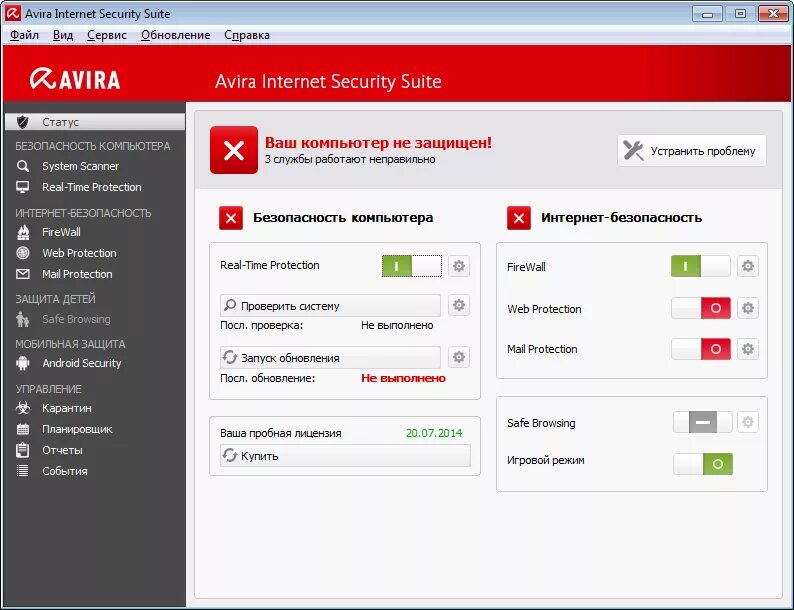Select Web Protection in the sidebar
The height and width of the screenshot is (610, 794).
[x=79, y=253]
